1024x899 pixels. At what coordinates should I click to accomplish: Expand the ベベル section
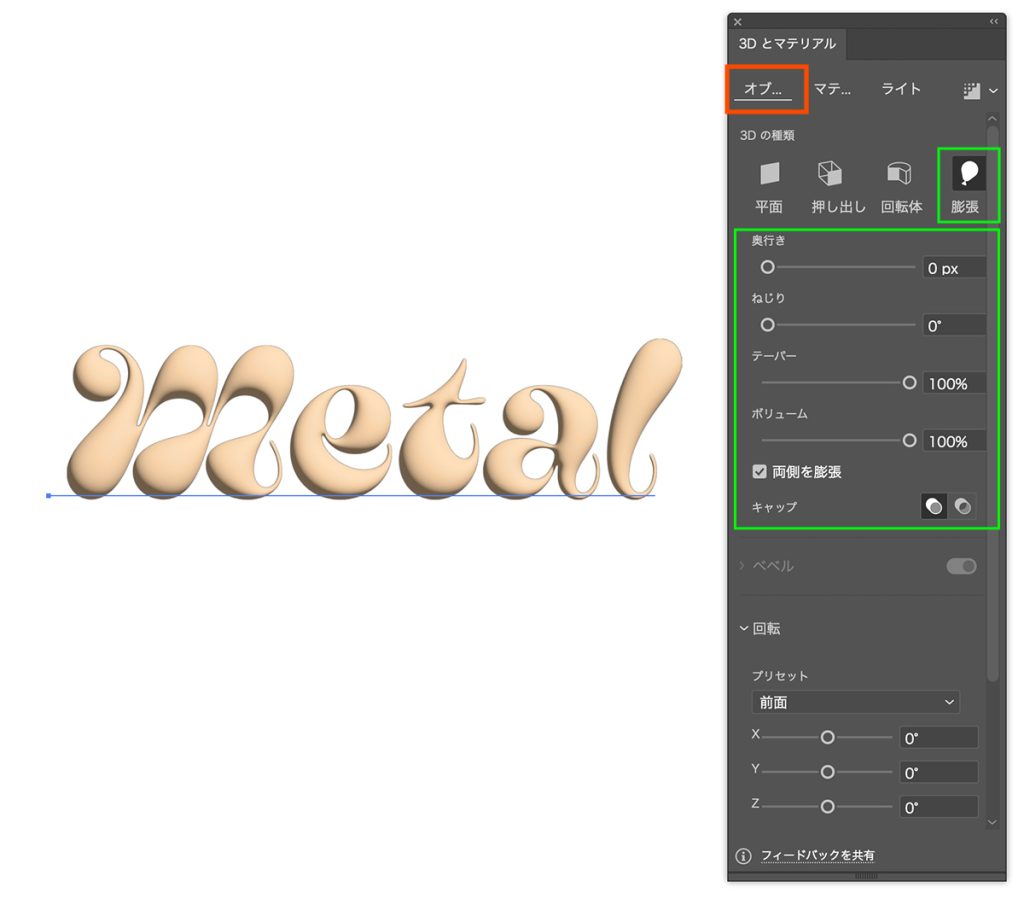tap(743, 566)
